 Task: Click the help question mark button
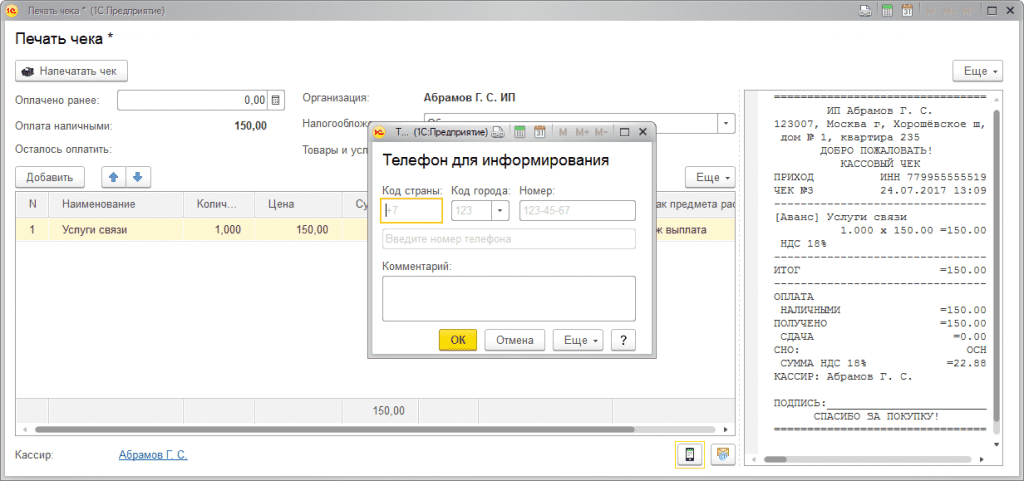coord(624,340)
